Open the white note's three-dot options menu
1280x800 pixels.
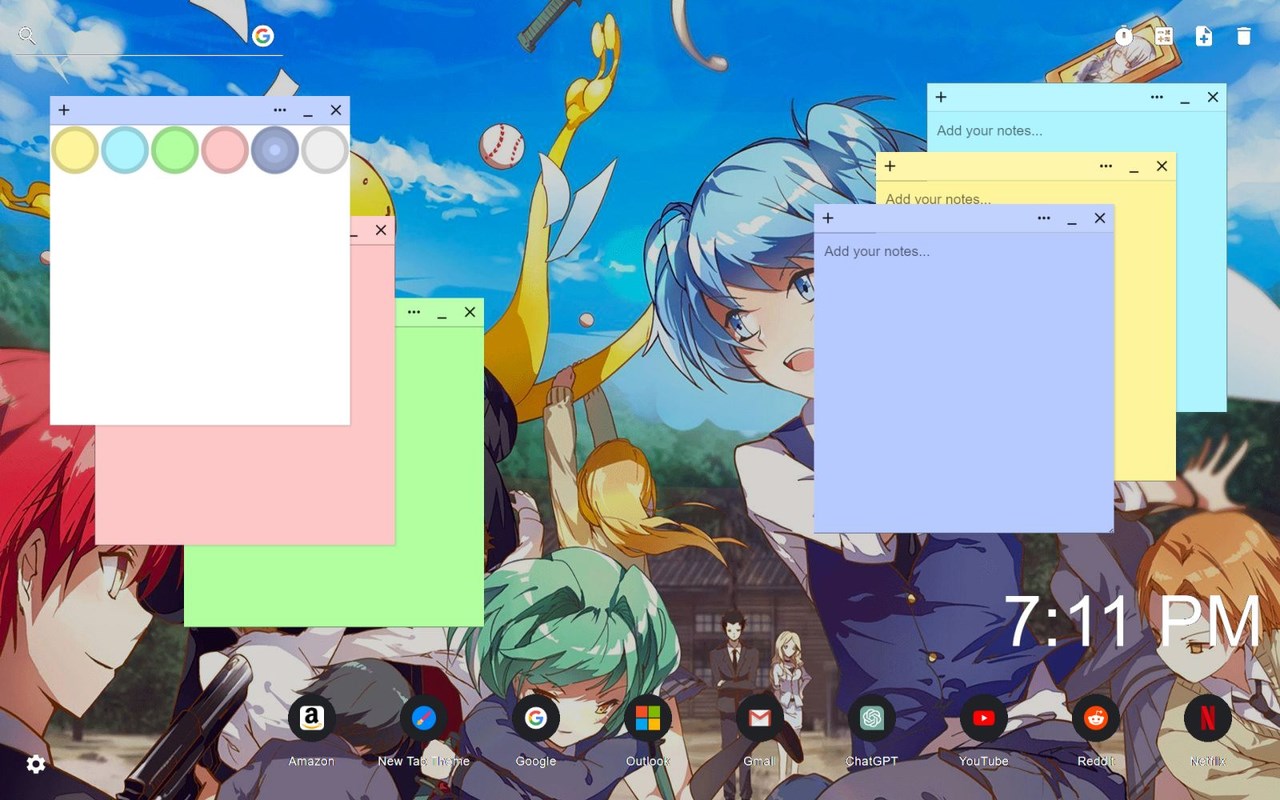tap(280, 110)
